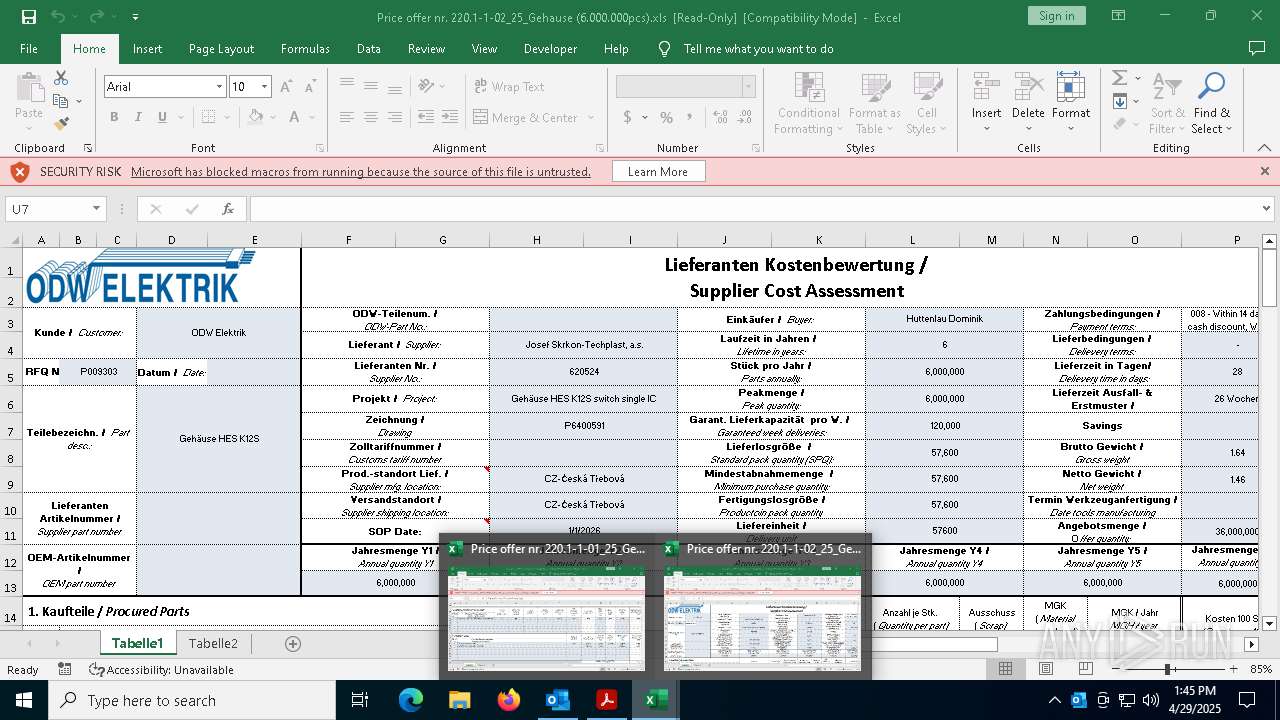Toggle Italic formatting
Image resolution: width=1280 pixels, height=720 pixels.
(138, 117)
